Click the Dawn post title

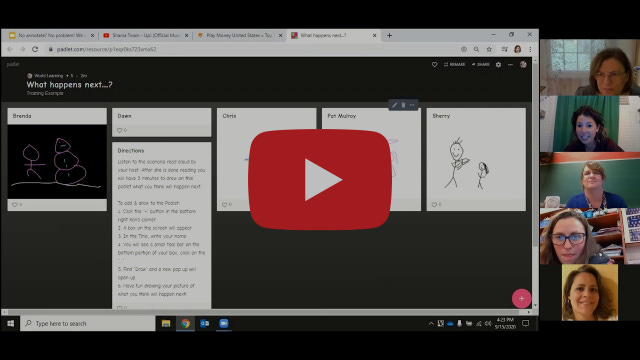(124, 116)
